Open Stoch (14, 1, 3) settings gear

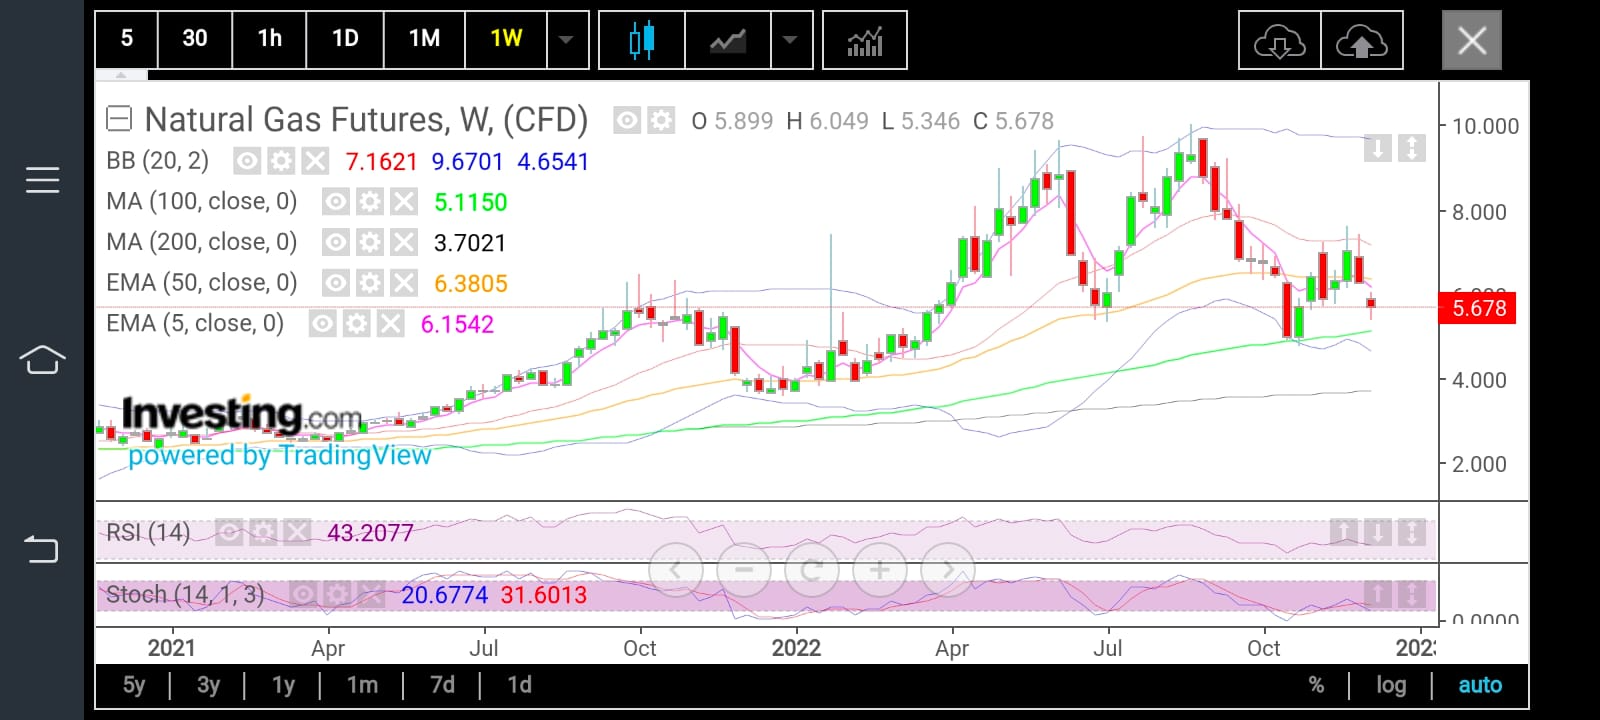tap(337, 595)
